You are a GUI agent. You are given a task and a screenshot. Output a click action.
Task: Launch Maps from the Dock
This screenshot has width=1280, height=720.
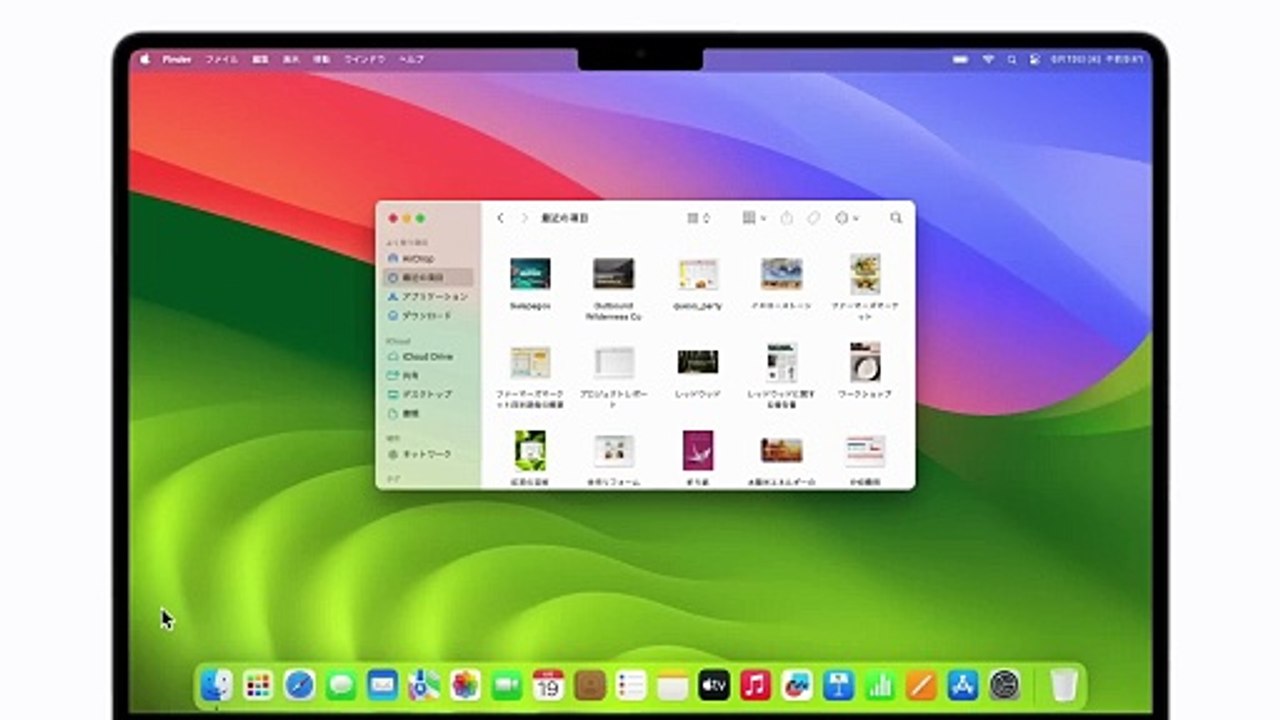coord(424,685)
